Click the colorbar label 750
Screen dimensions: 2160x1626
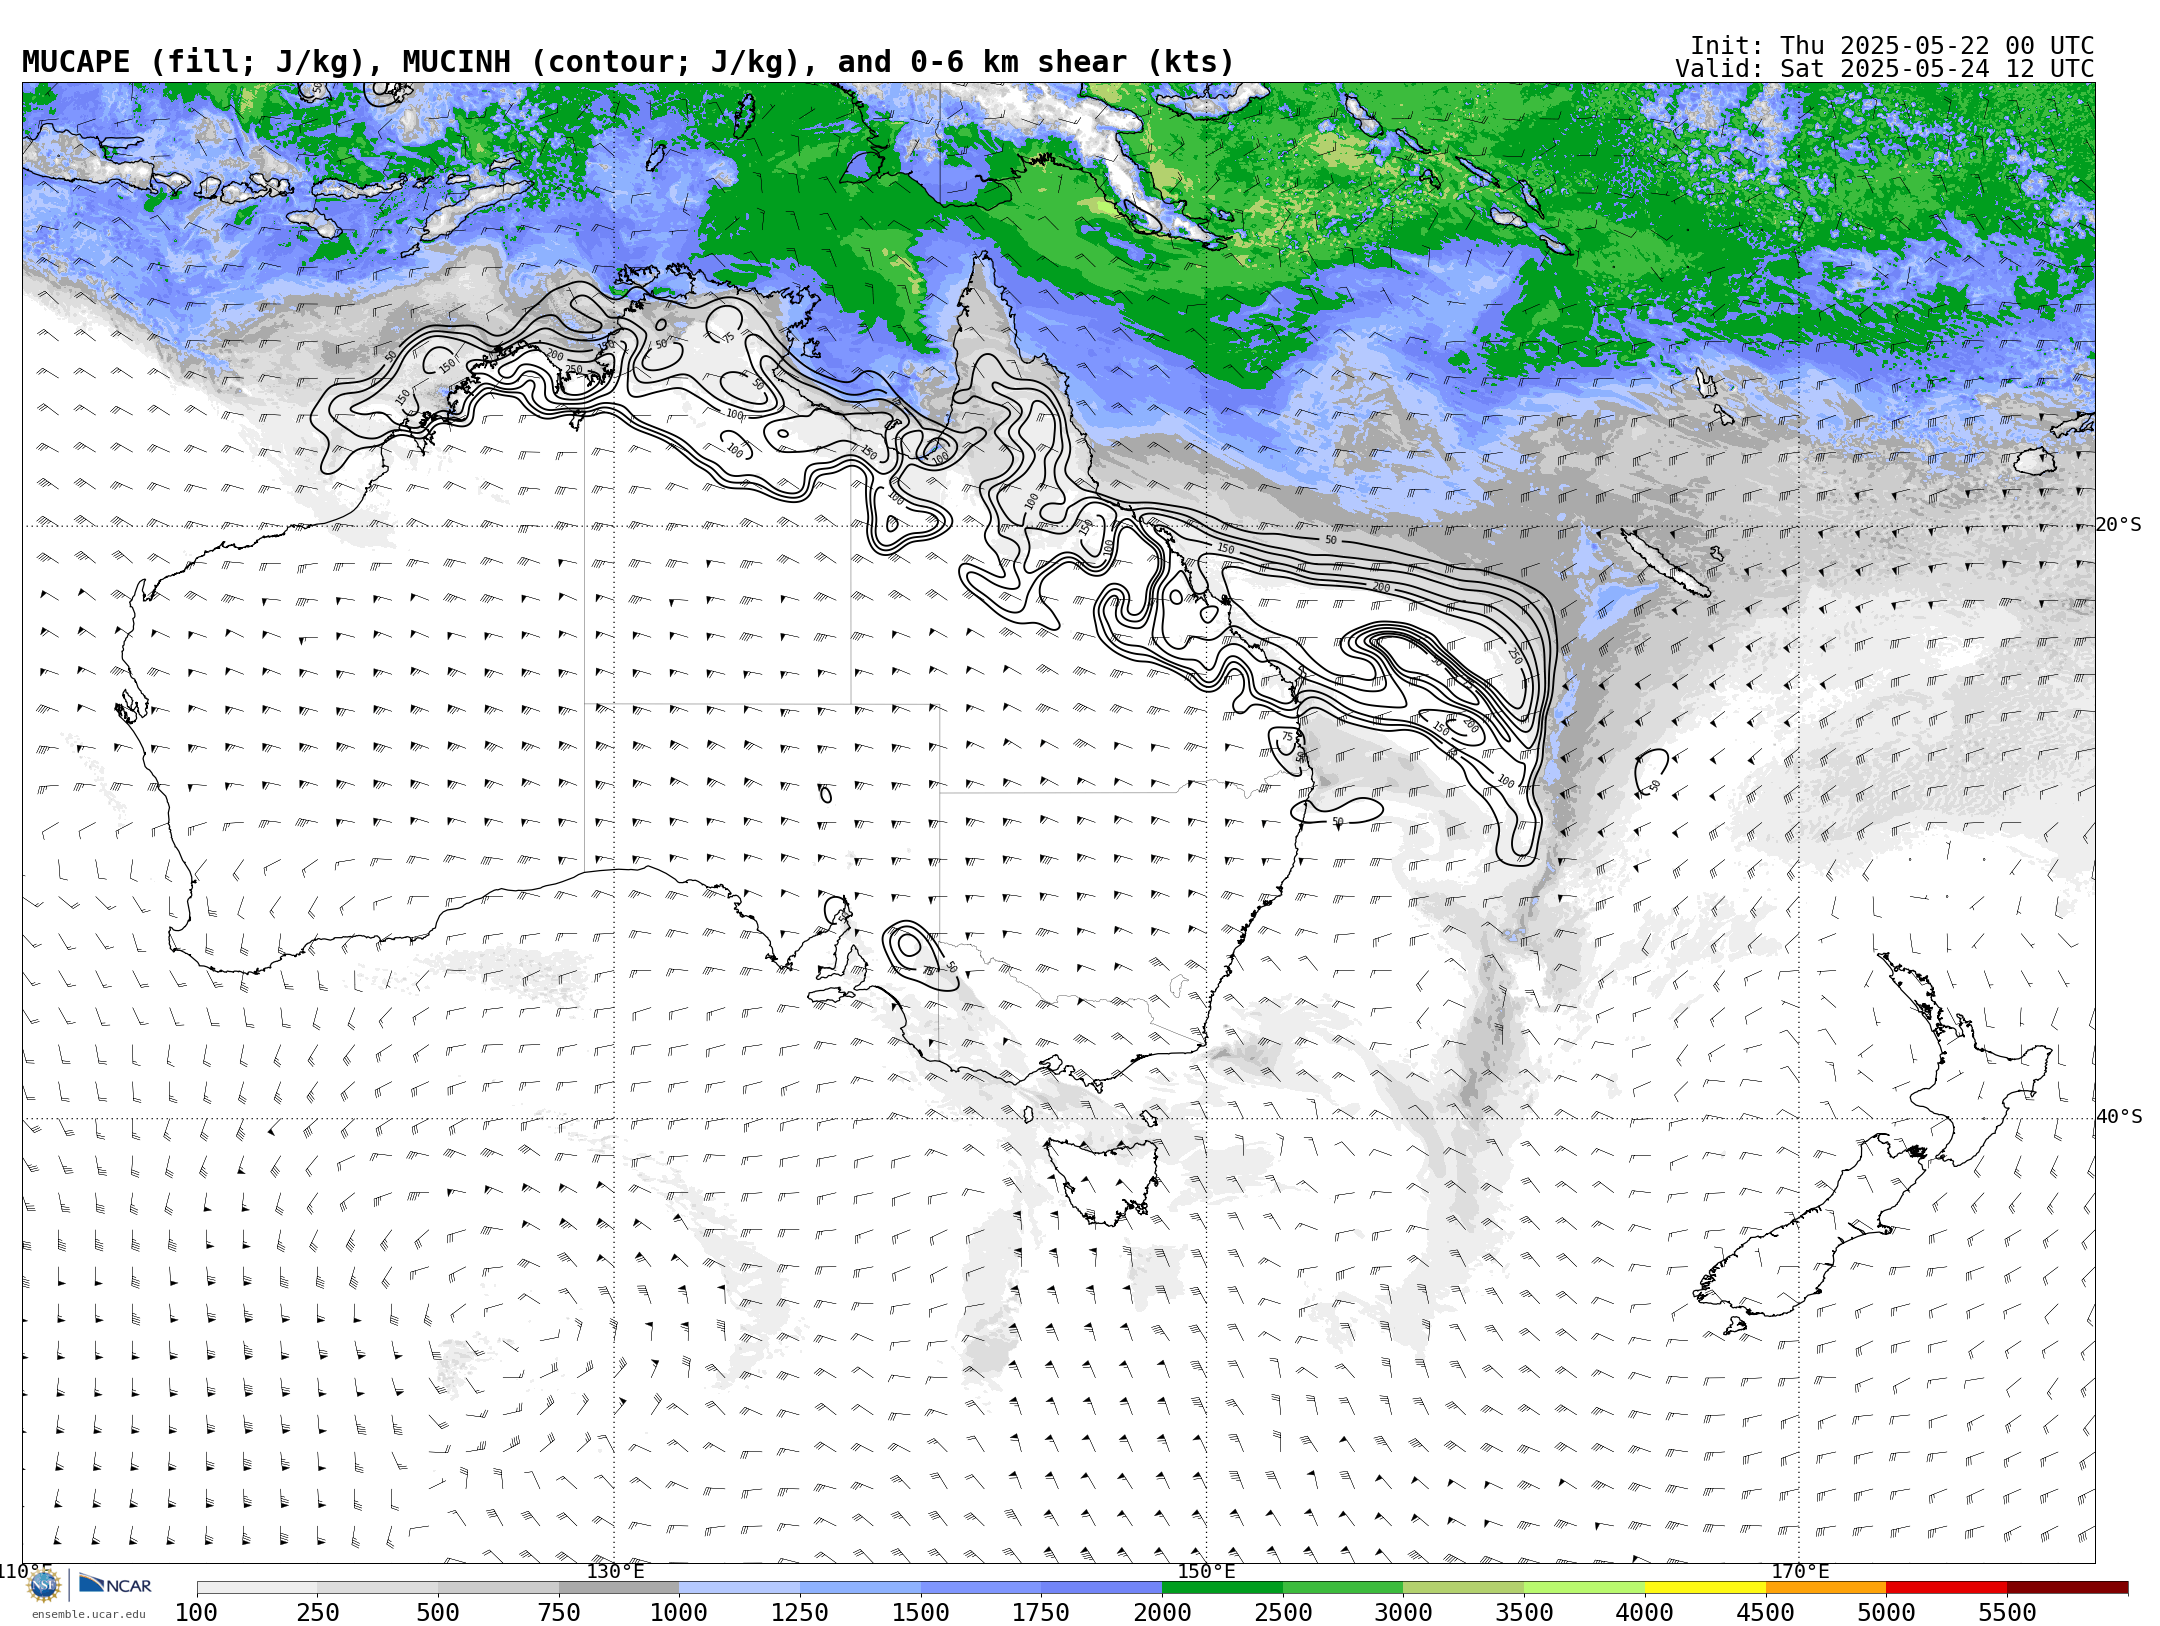(559, 1612)
